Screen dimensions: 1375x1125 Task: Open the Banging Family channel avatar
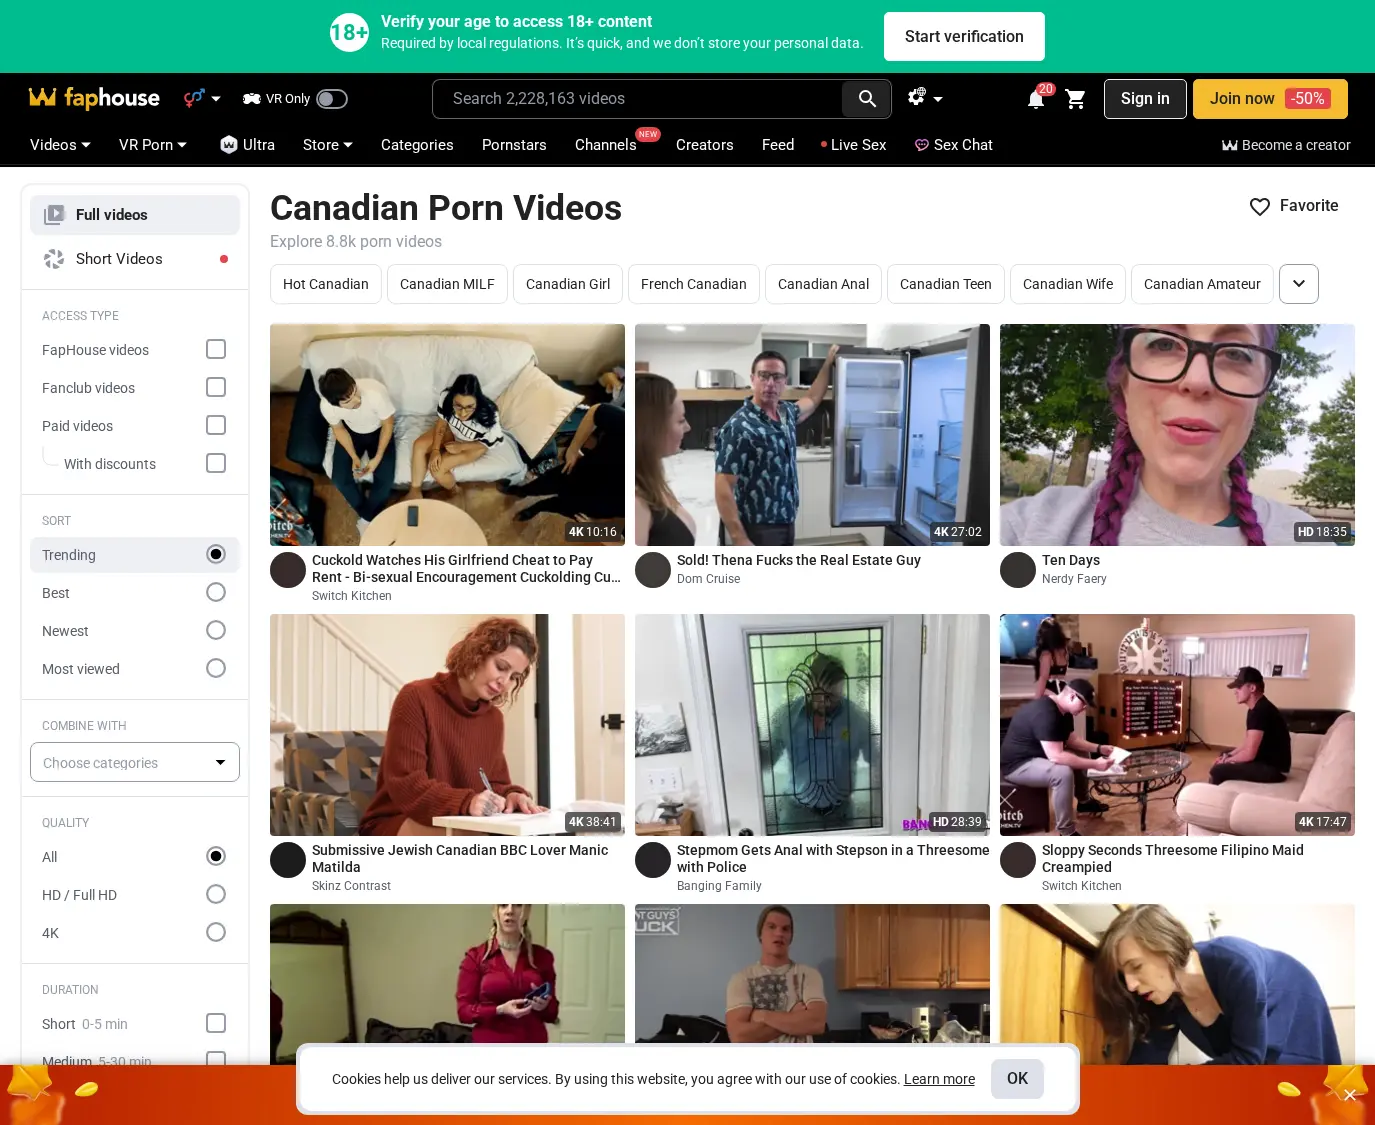653,860
